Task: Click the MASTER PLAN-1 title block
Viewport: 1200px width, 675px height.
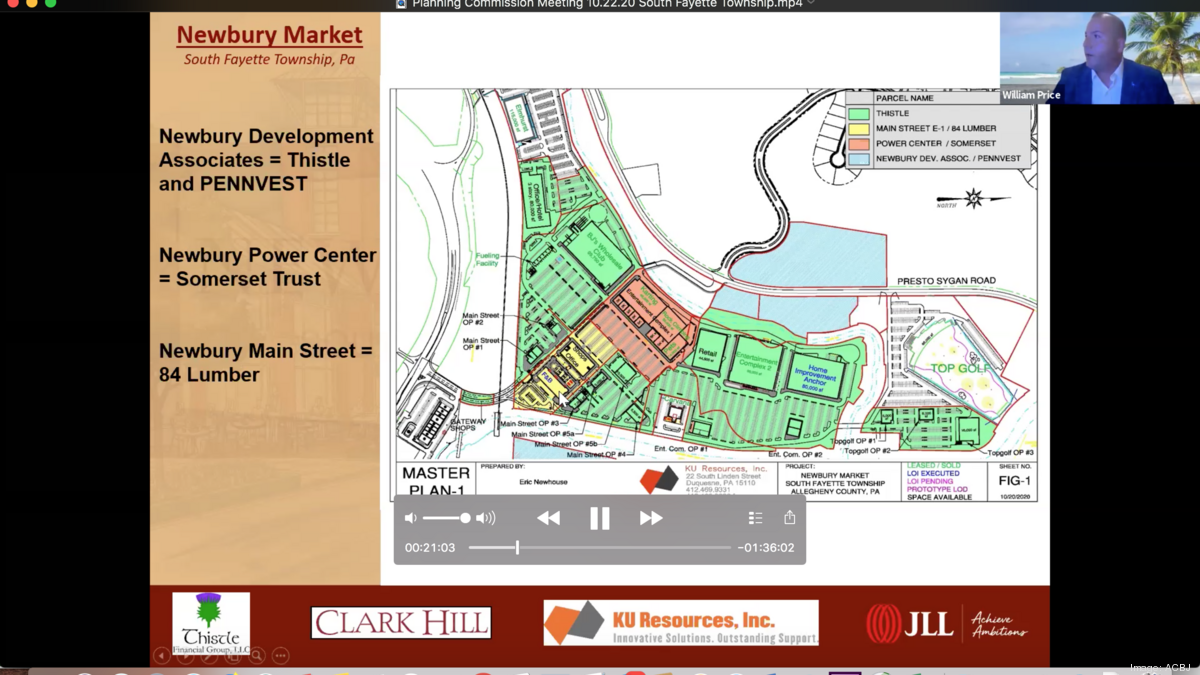Action: (x=436, y=480)
